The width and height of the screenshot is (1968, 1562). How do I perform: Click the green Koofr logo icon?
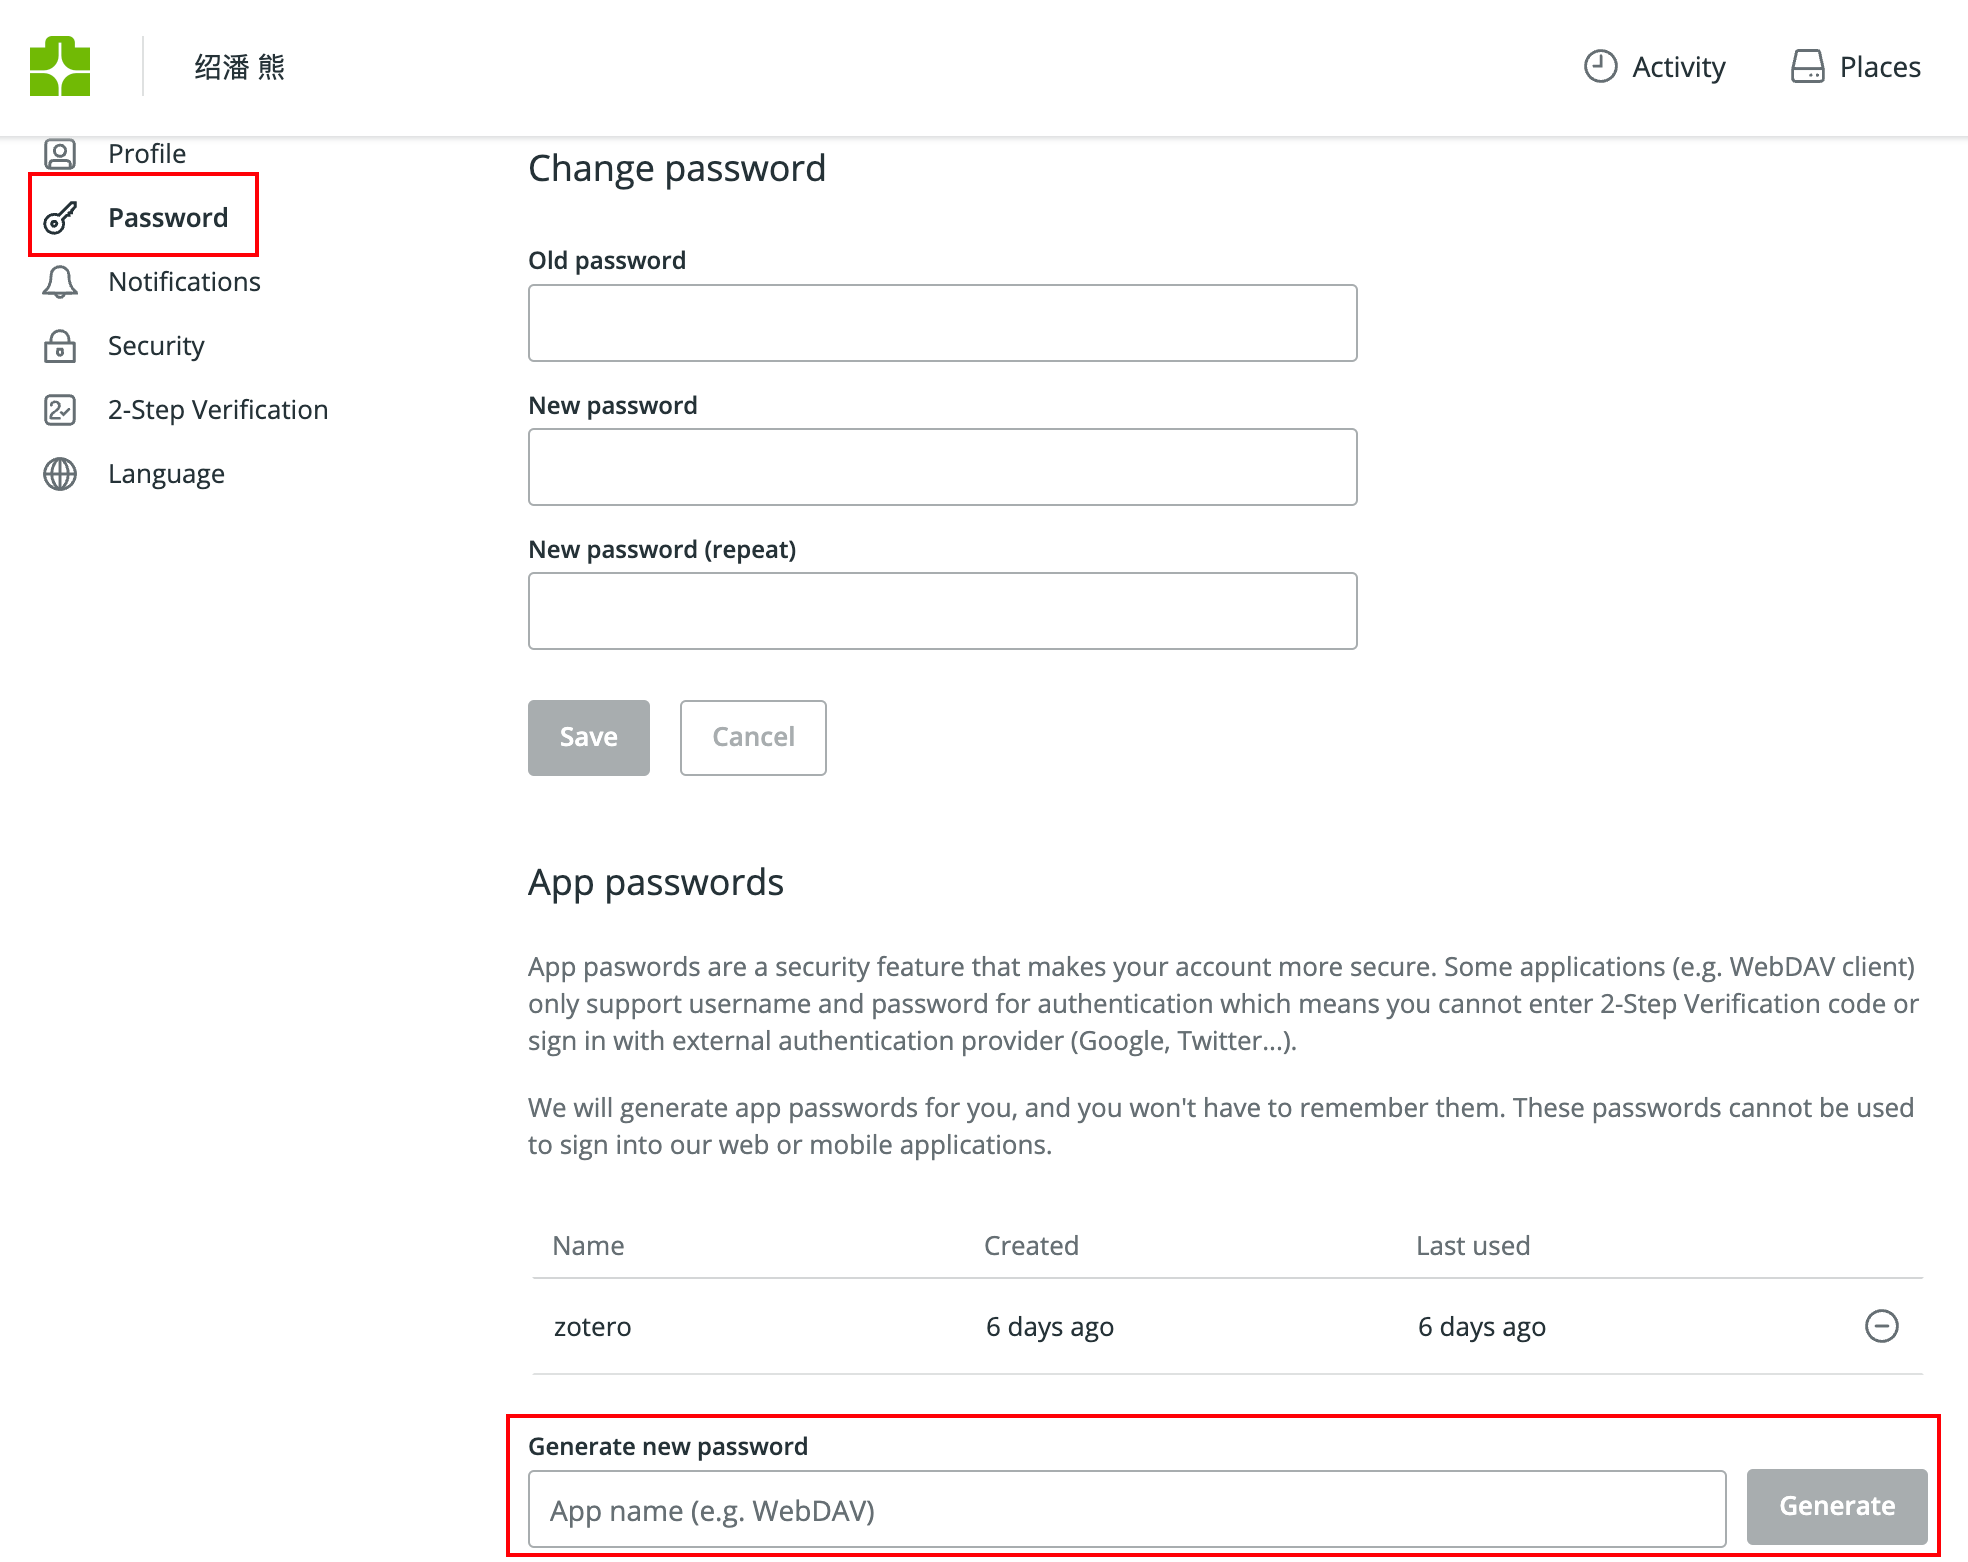tap(60, 66)
